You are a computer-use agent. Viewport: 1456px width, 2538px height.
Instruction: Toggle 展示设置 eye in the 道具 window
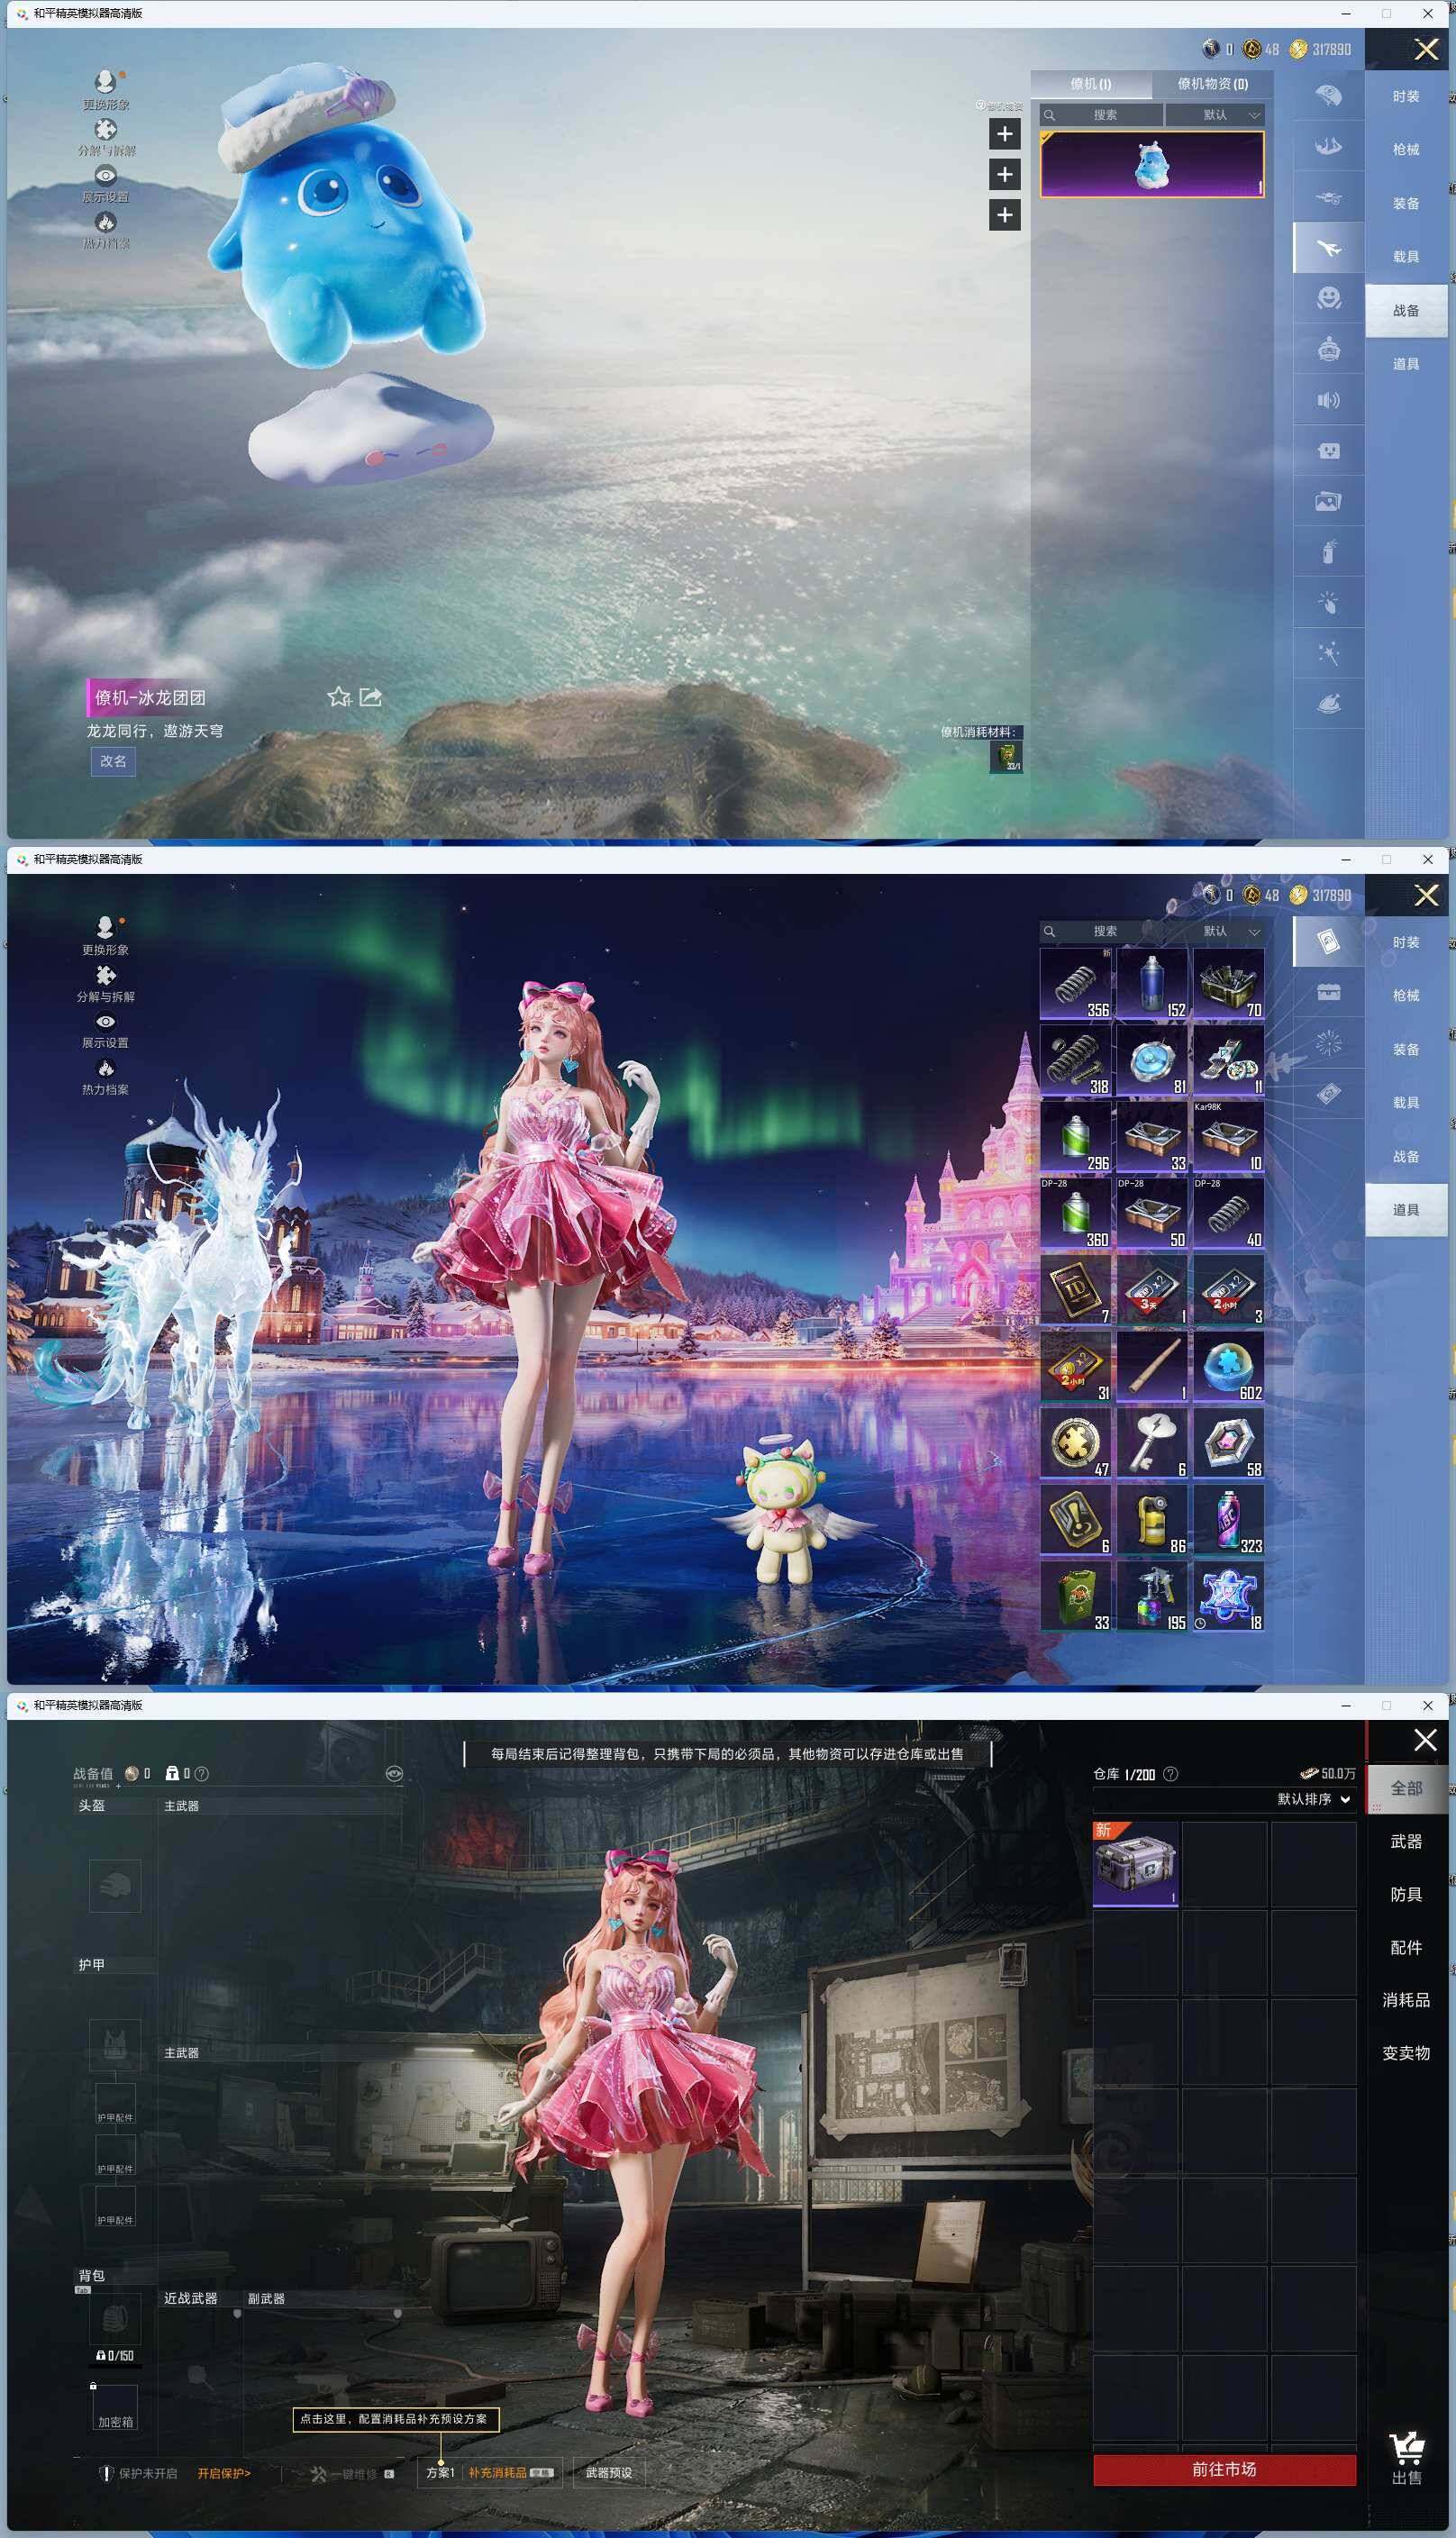105,1021
